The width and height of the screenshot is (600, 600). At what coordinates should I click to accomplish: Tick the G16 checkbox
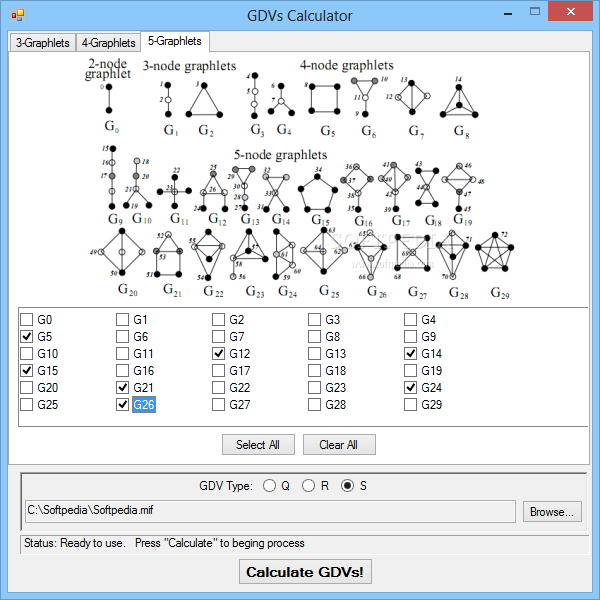pyautogui.click(x=122, y=370)
